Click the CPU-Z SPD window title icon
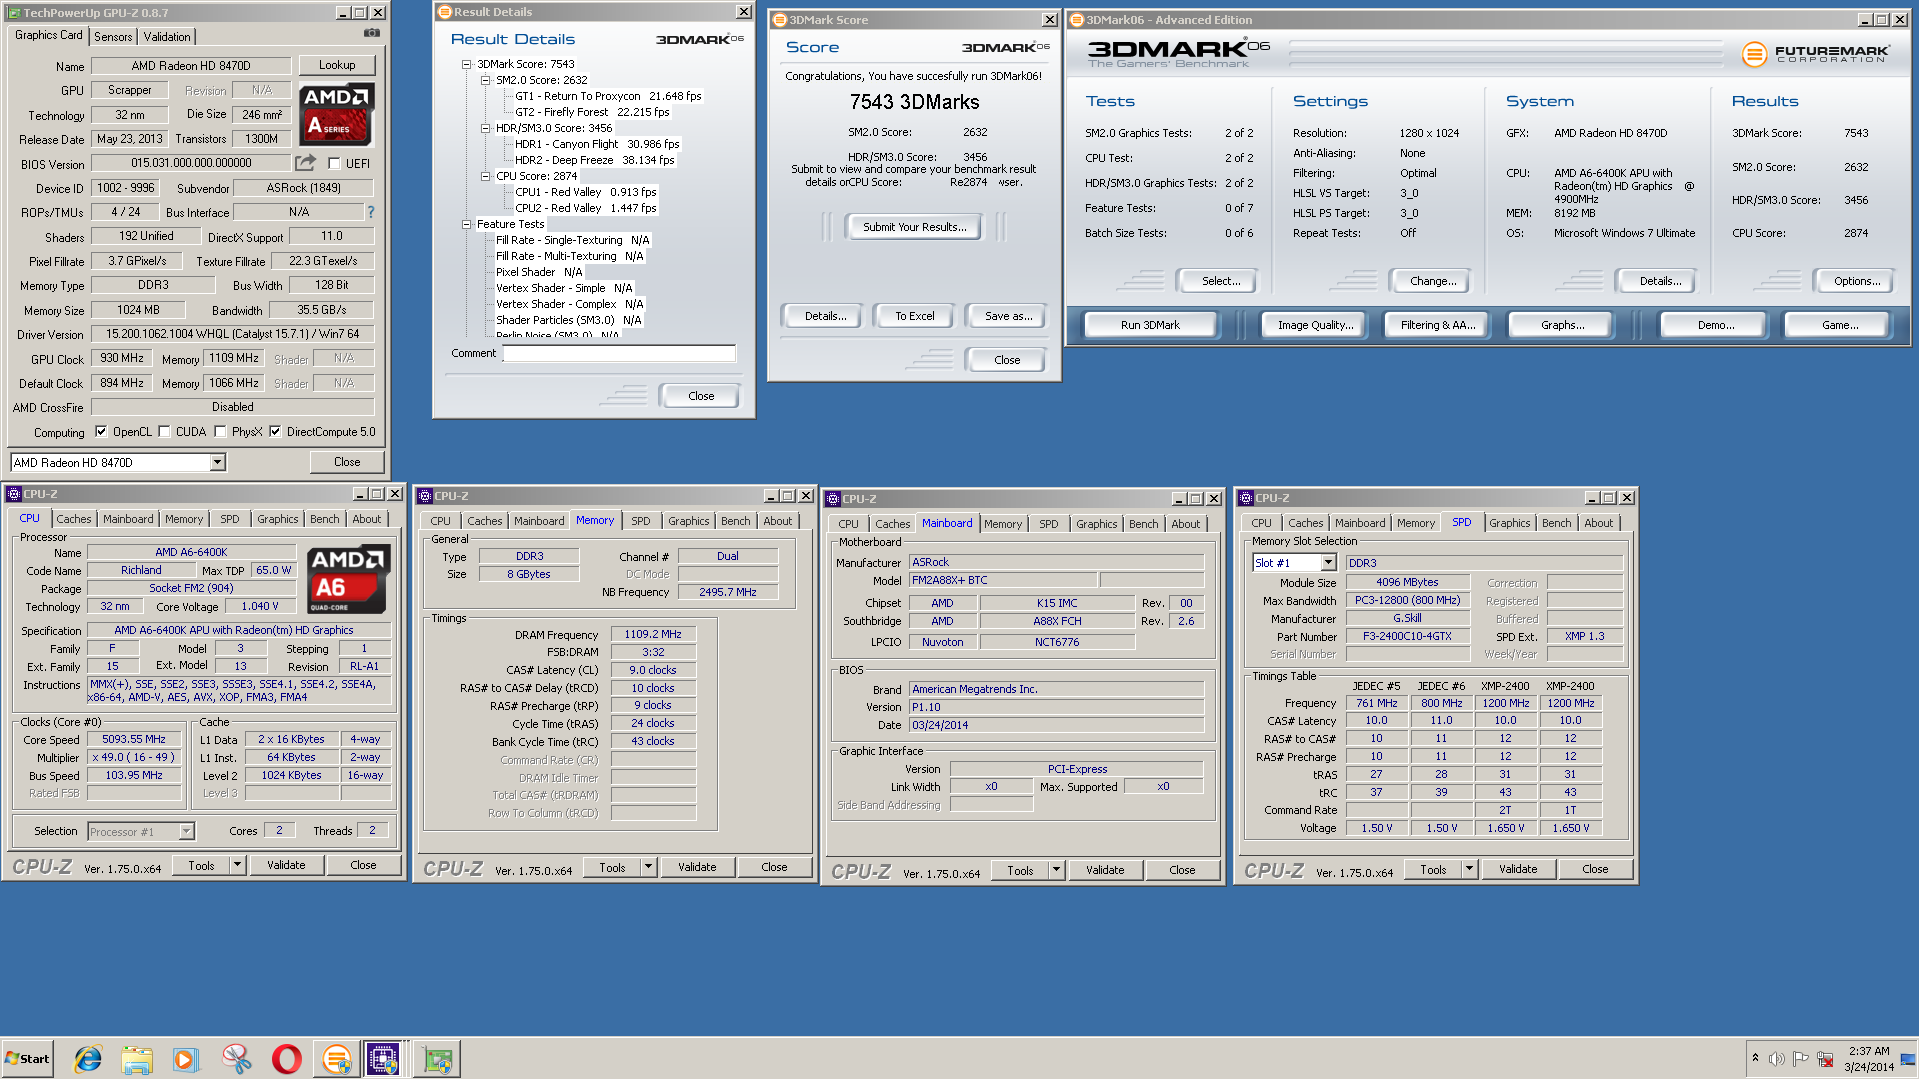Image resolution: width=1919 pixels, height=1079 pixels. click(1246, 497)
